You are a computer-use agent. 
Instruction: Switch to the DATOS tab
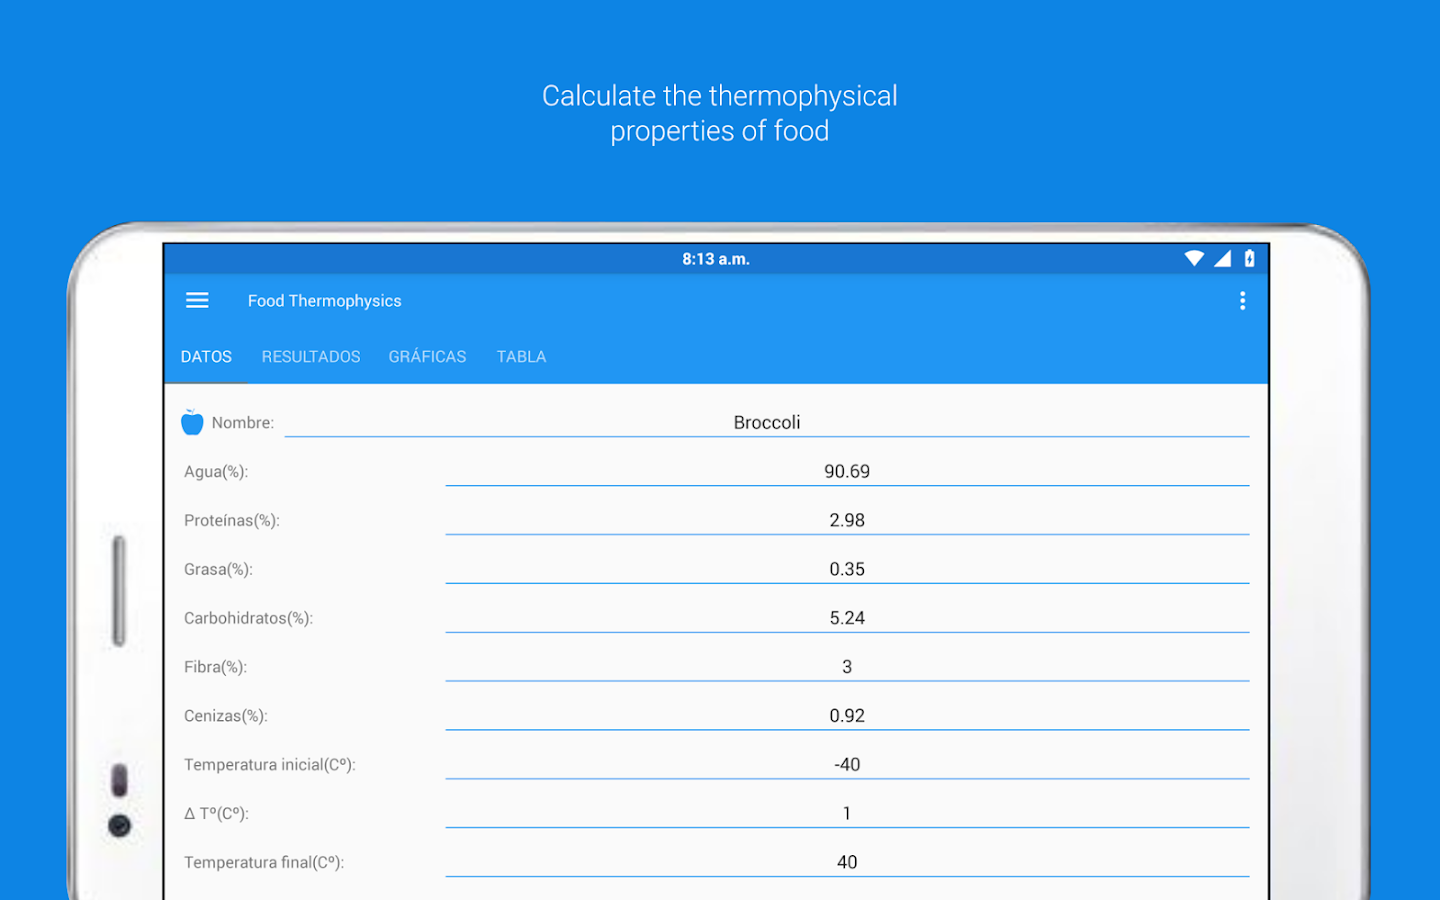point(206,357)
